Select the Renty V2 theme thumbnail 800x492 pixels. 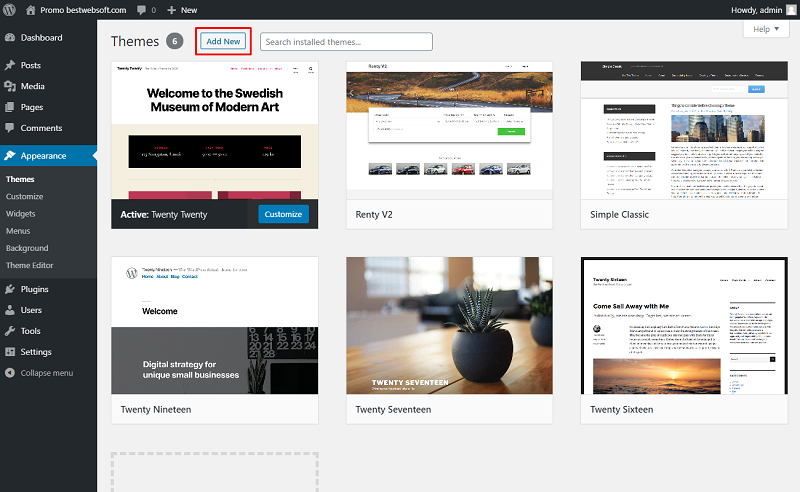(449, 130)
